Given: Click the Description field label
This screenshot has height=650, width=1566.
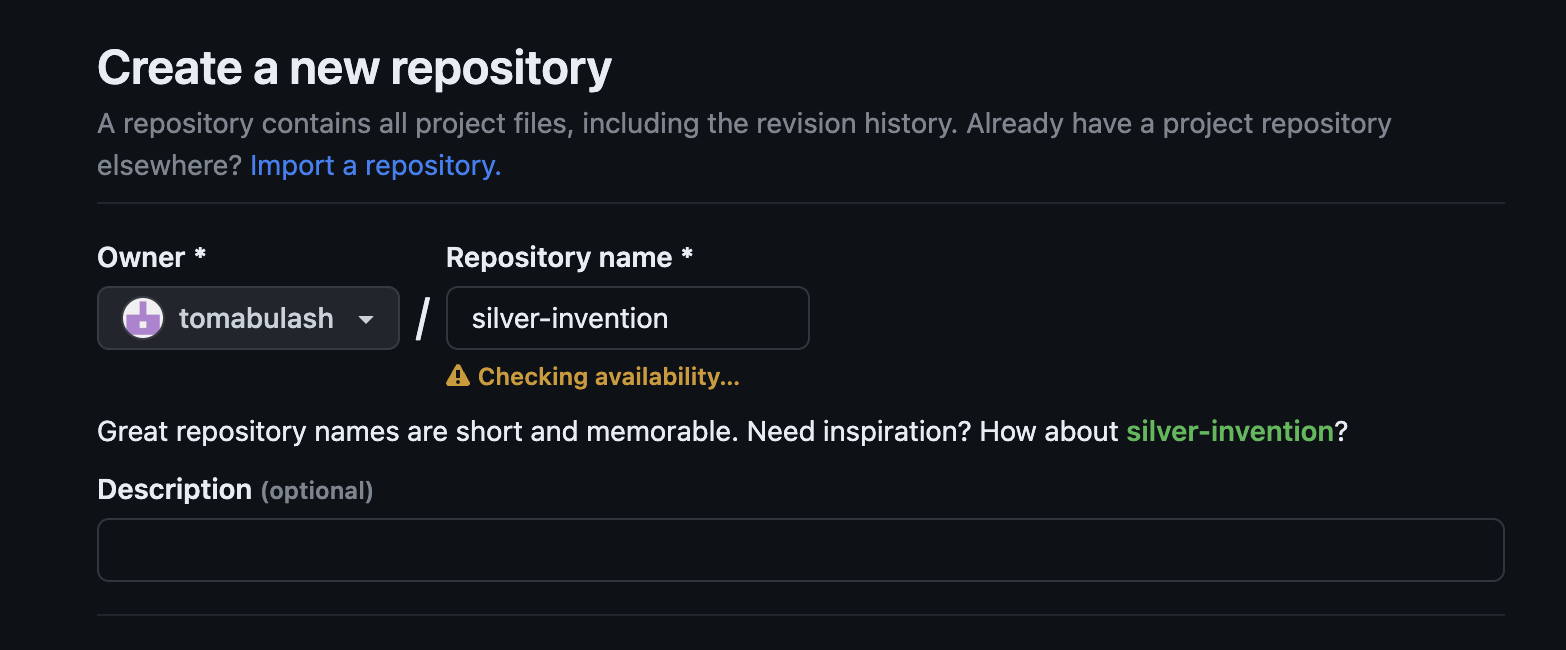Looking at the screenshot, I should pyautogui.click(x=174, y=489).
